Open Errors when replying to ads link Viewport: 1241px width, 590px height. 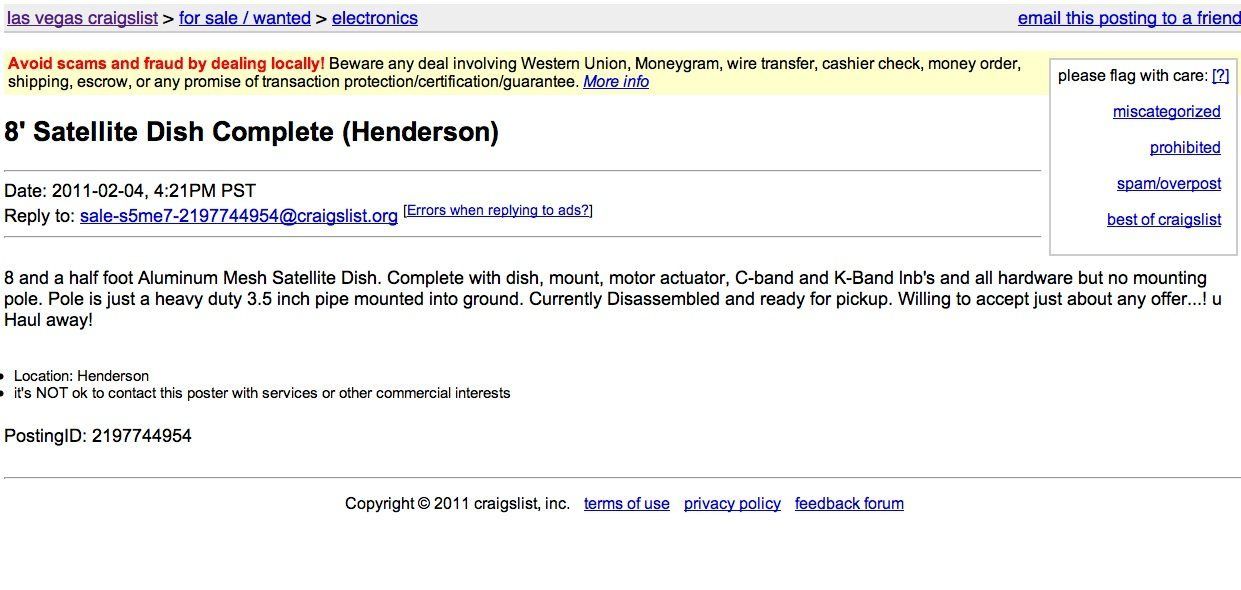[x=498, y=210]
